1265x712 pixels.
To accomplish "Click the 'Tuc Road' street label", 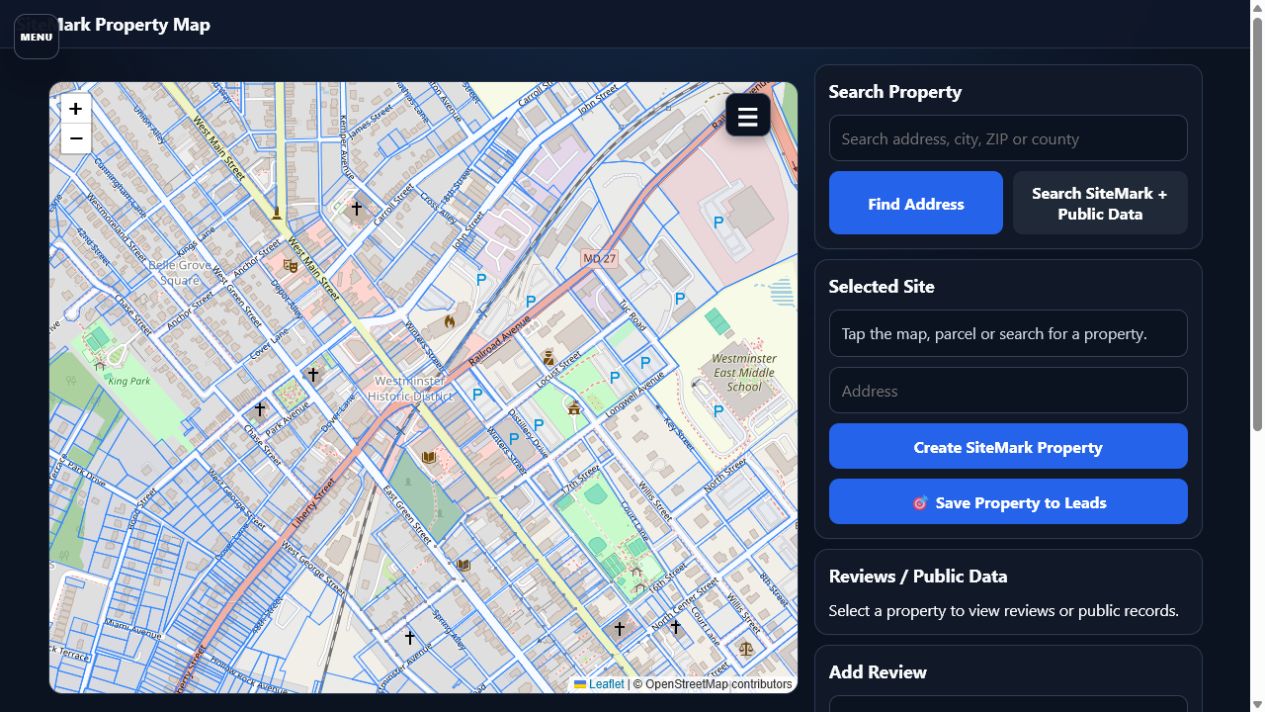I will click(x=632, y=315).
